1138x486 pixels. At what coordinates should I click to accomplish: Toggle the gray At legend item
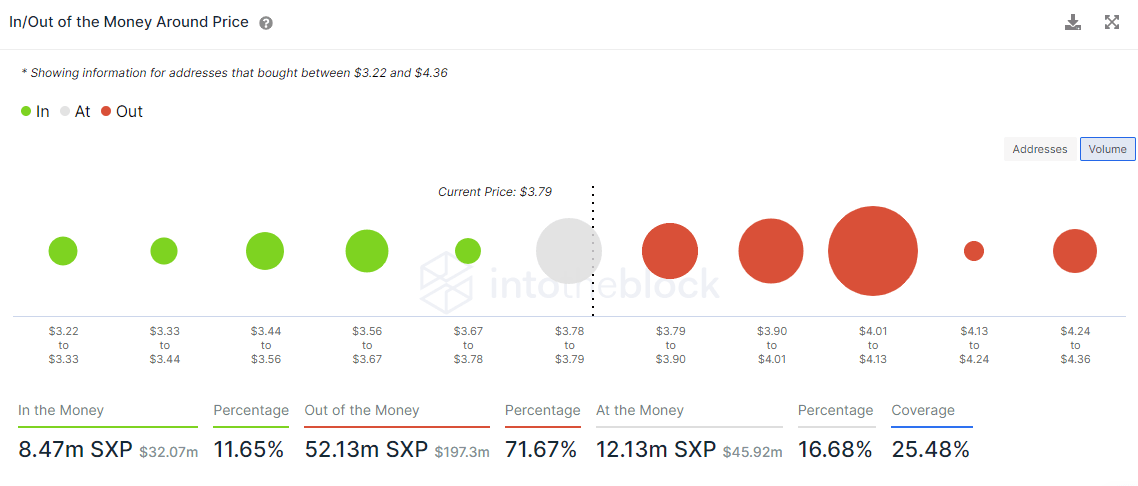click(x=75, y=112)
